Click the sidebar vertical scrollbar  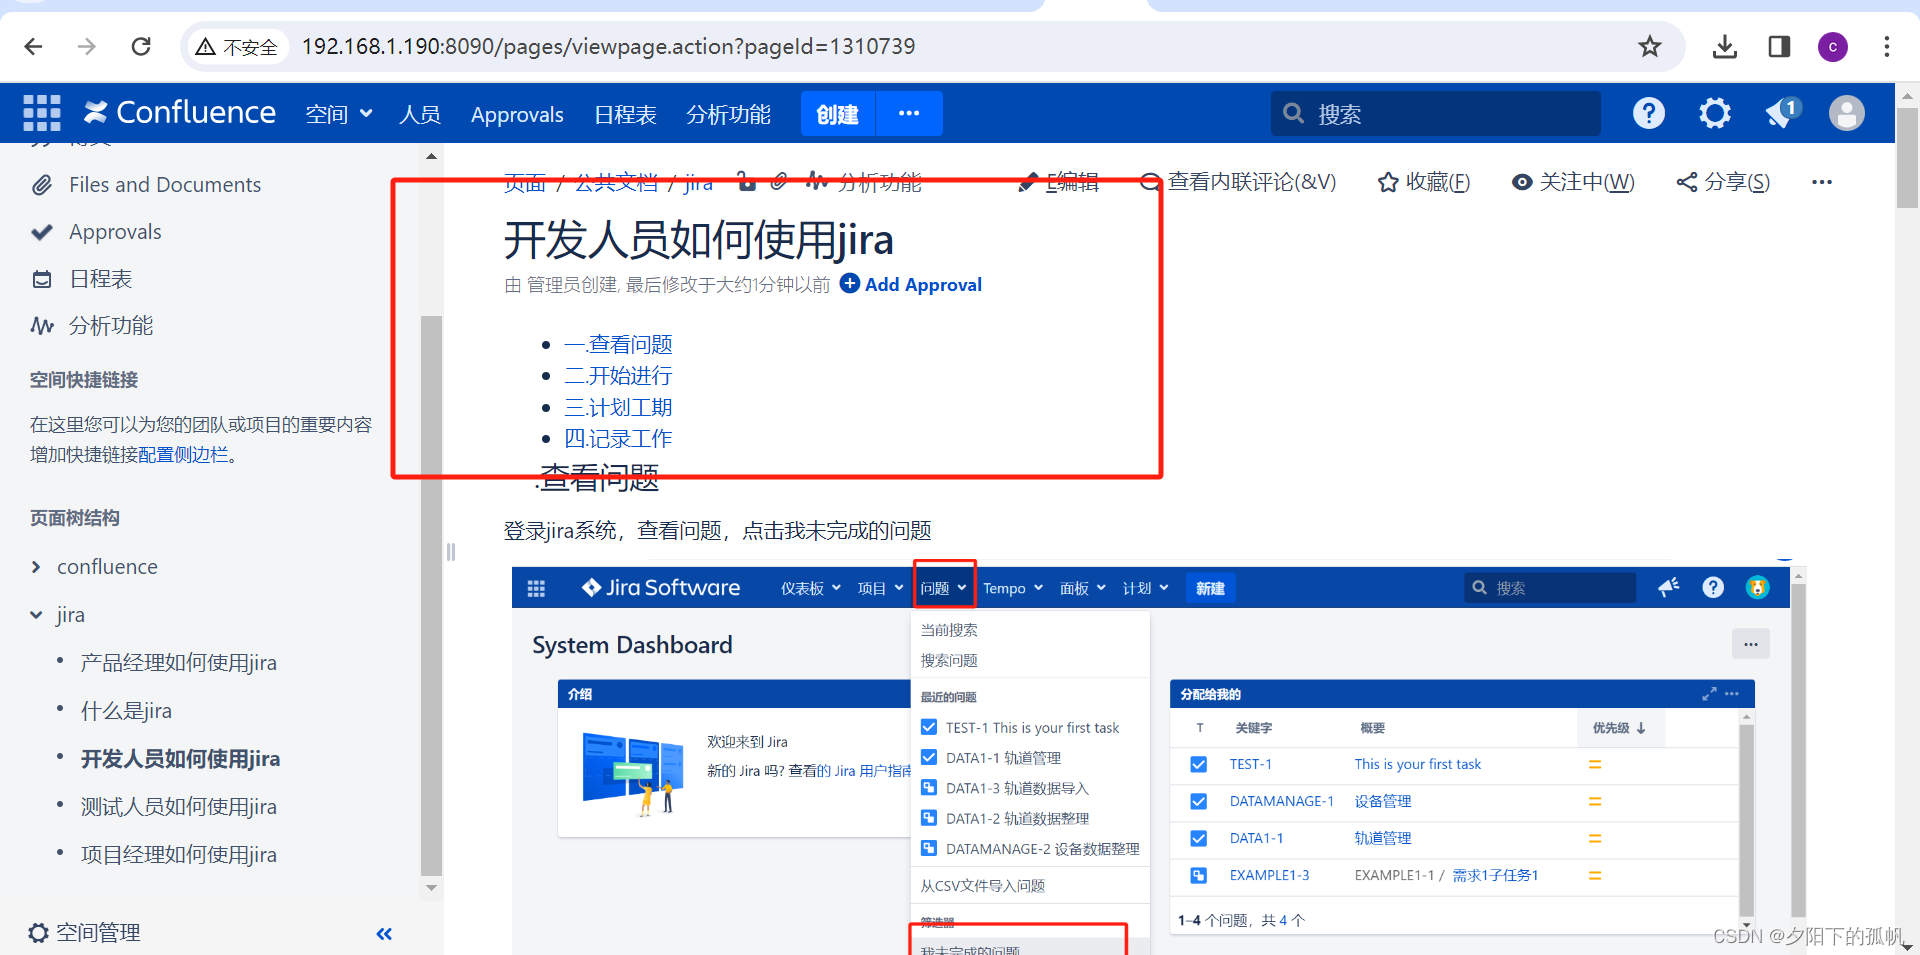tap(431, 594)
